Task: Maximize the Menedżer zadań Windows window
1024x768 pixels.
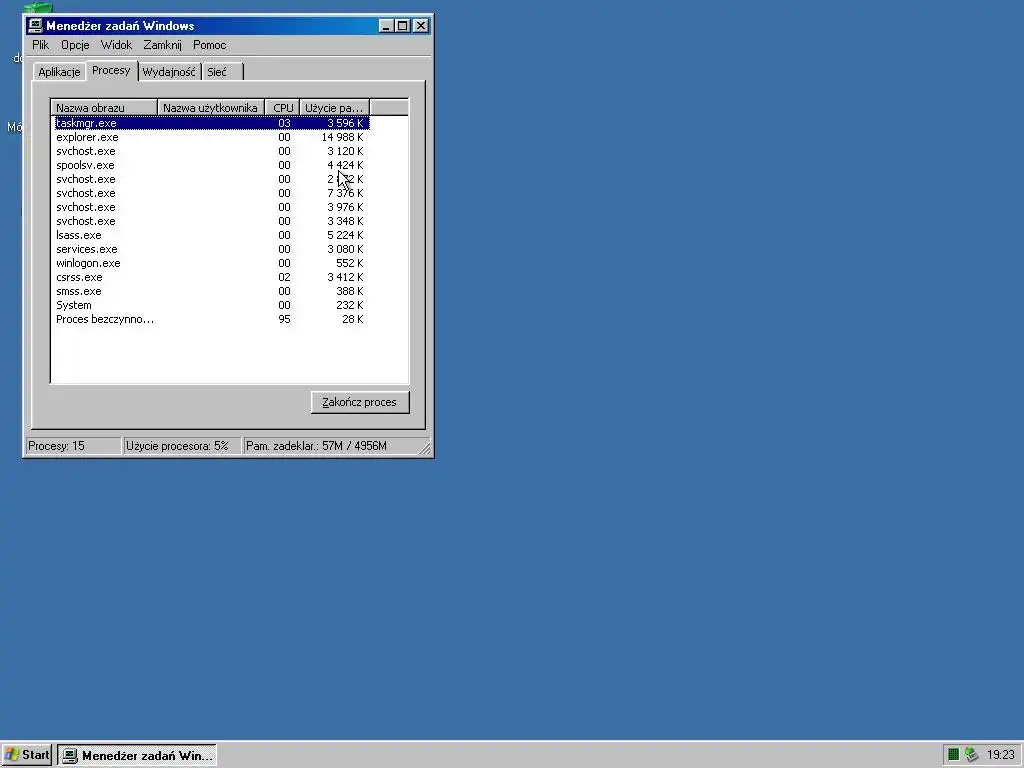Action: 403,26
